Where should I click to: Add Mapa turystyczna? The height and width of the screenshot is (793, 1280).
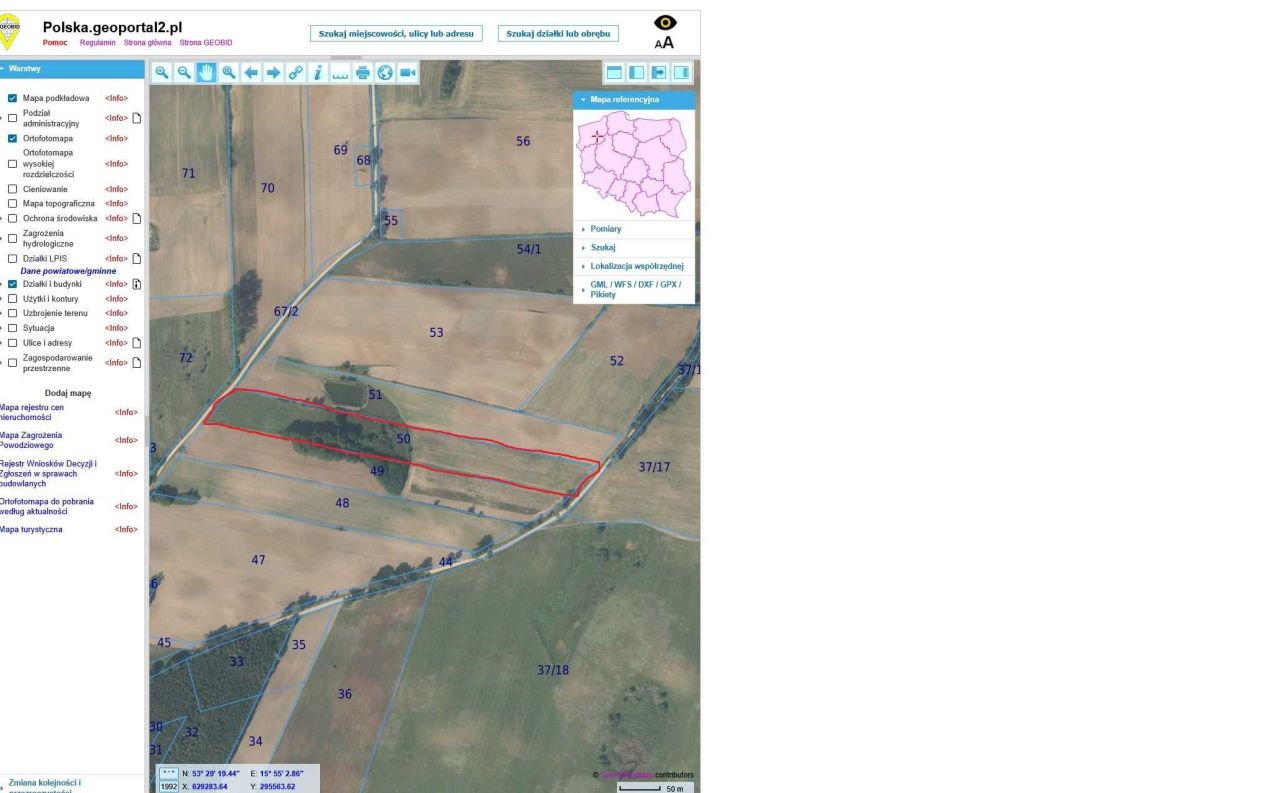(x=31, y=529)
